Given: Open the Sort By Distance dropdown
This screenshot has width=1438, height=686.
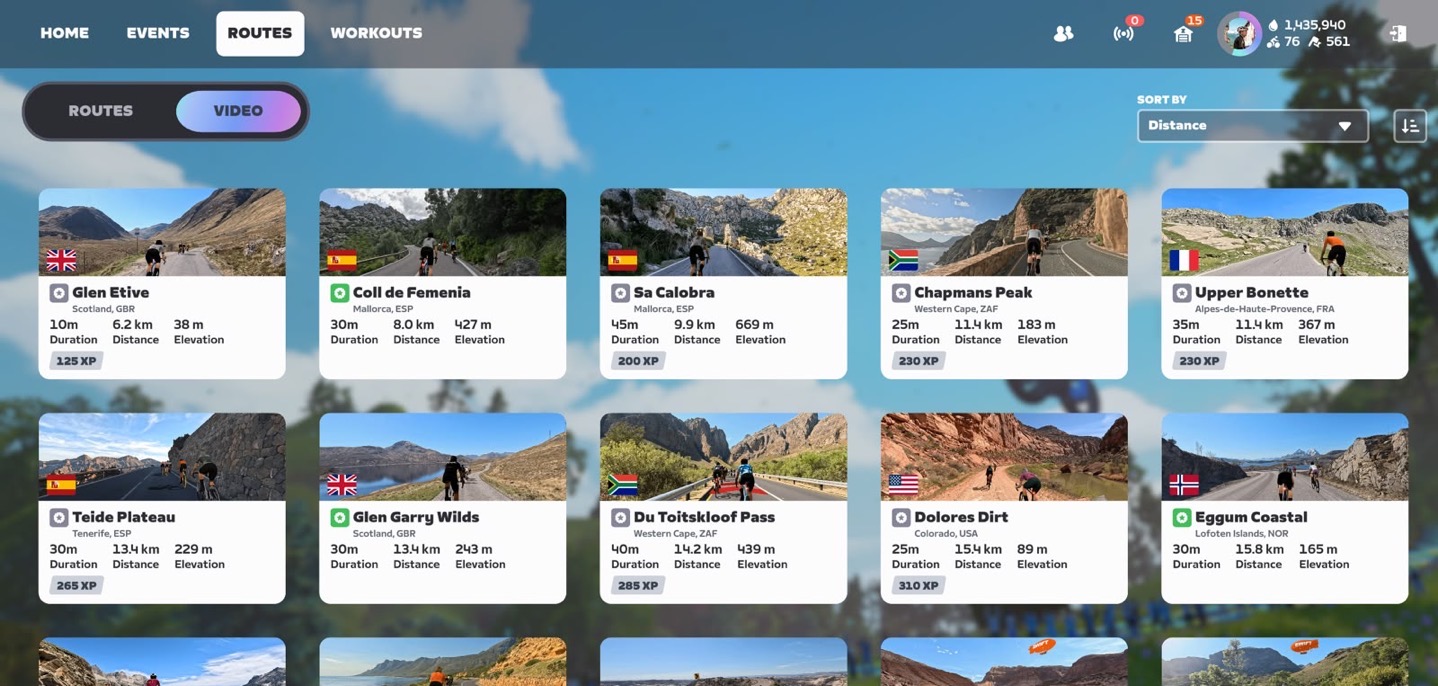Looking at the screenshot, I should (1252, 126).
